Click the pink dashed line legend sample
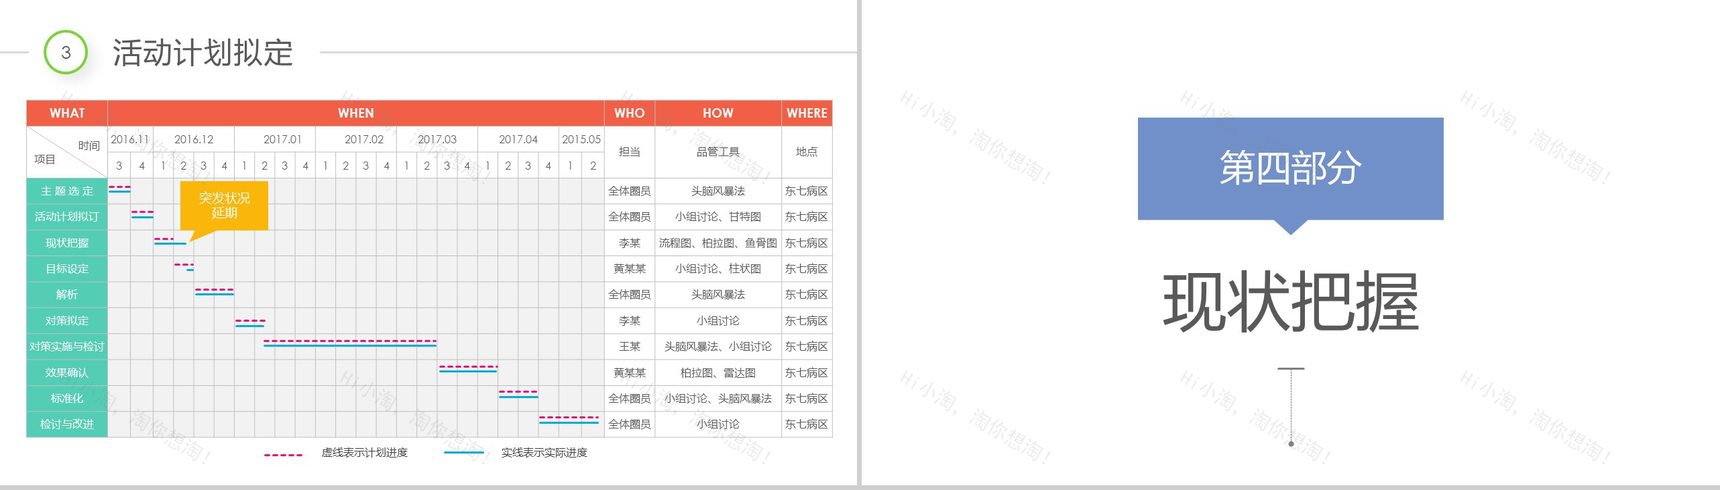This screenshot has width=1720, height=490. click(283, 455)
